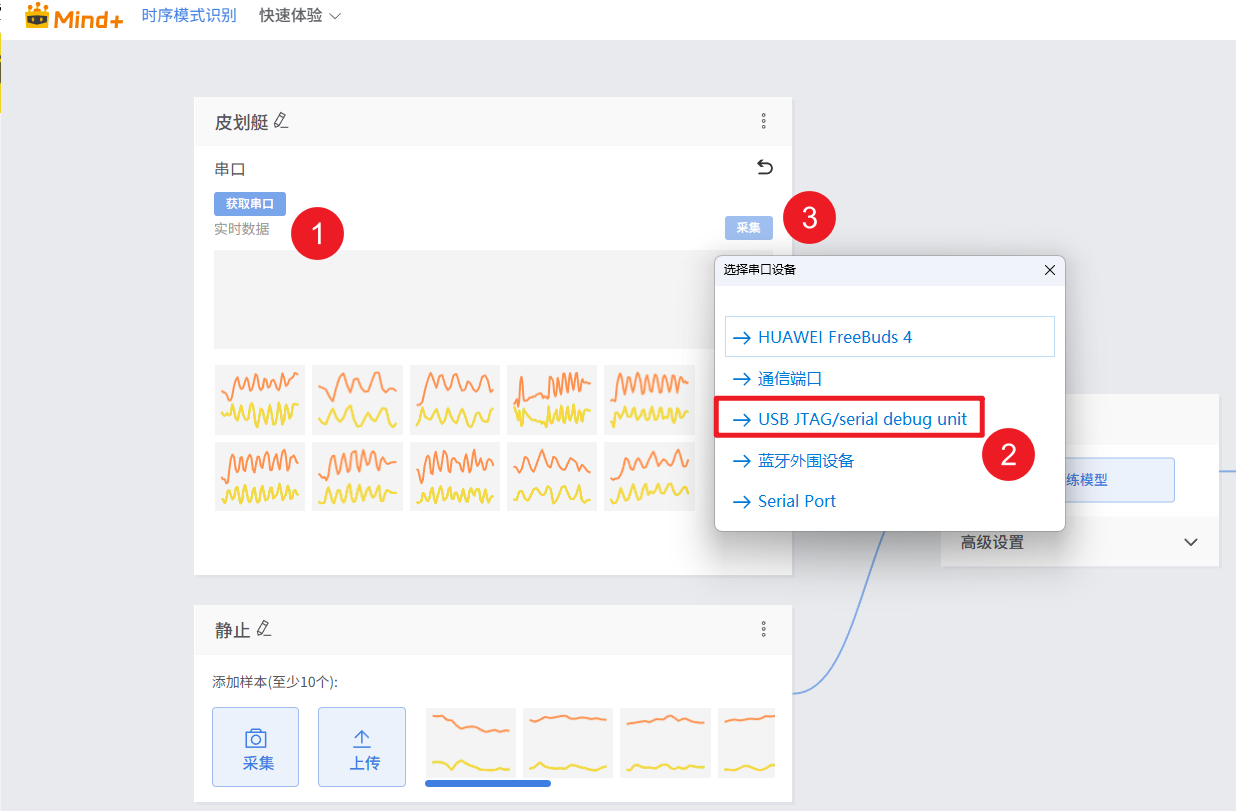Click the 上传 upload button
The height and width of the screenshot is (811, 1236).
click(x=361, y=747)
